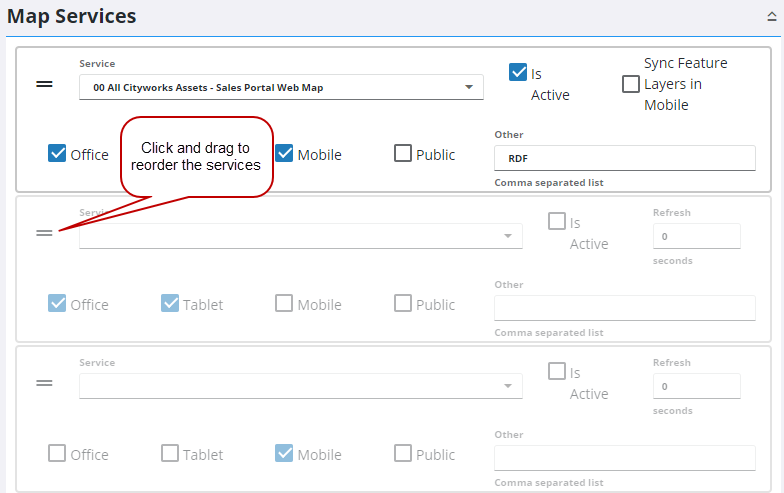The width and height of the screenshot is (784, 493).
Task: Open the second service's dropdown arrow
Action: point(509,236)
